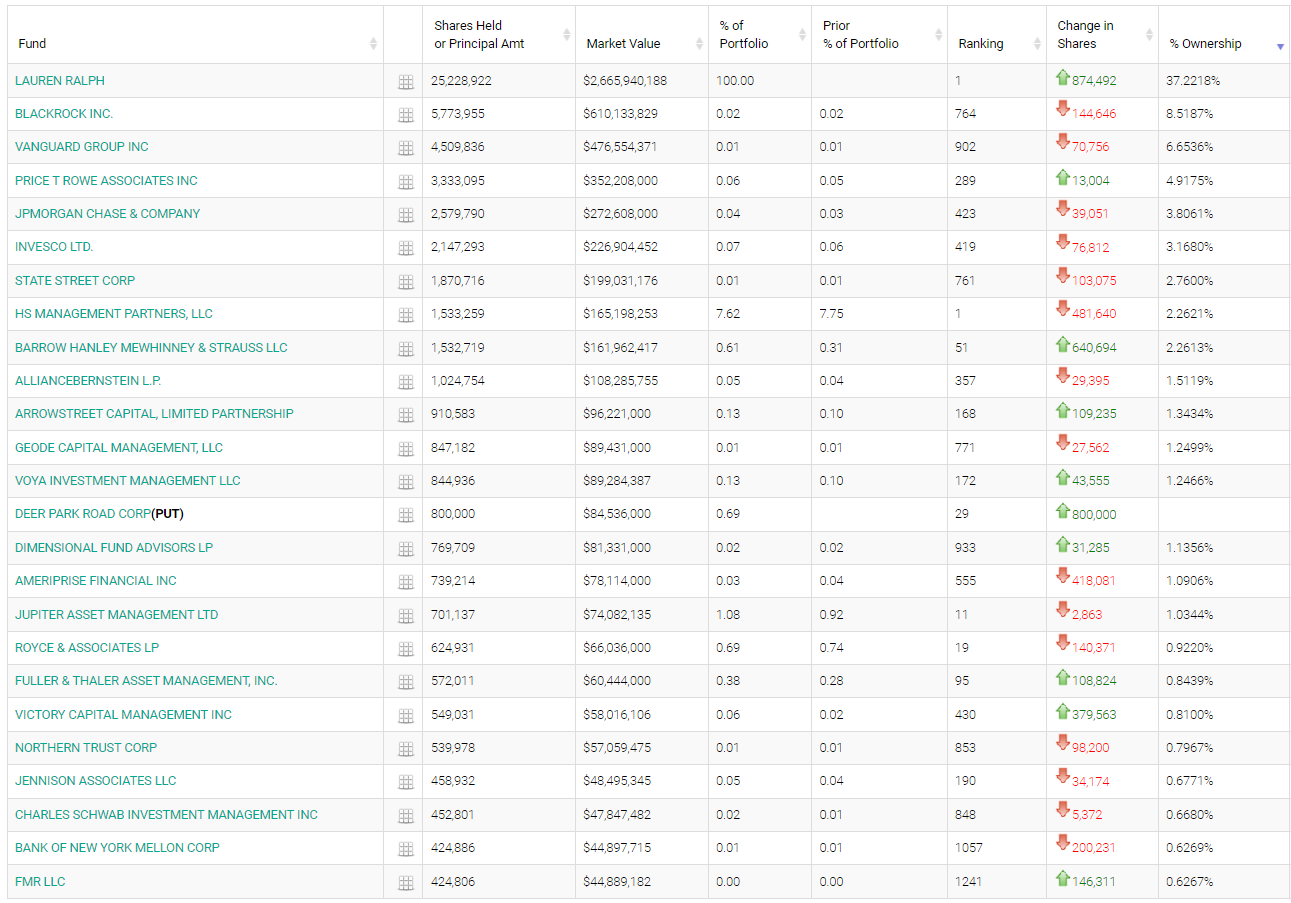
Task: Open BLACKROCK INC. fund link
Action: point(64,113)
